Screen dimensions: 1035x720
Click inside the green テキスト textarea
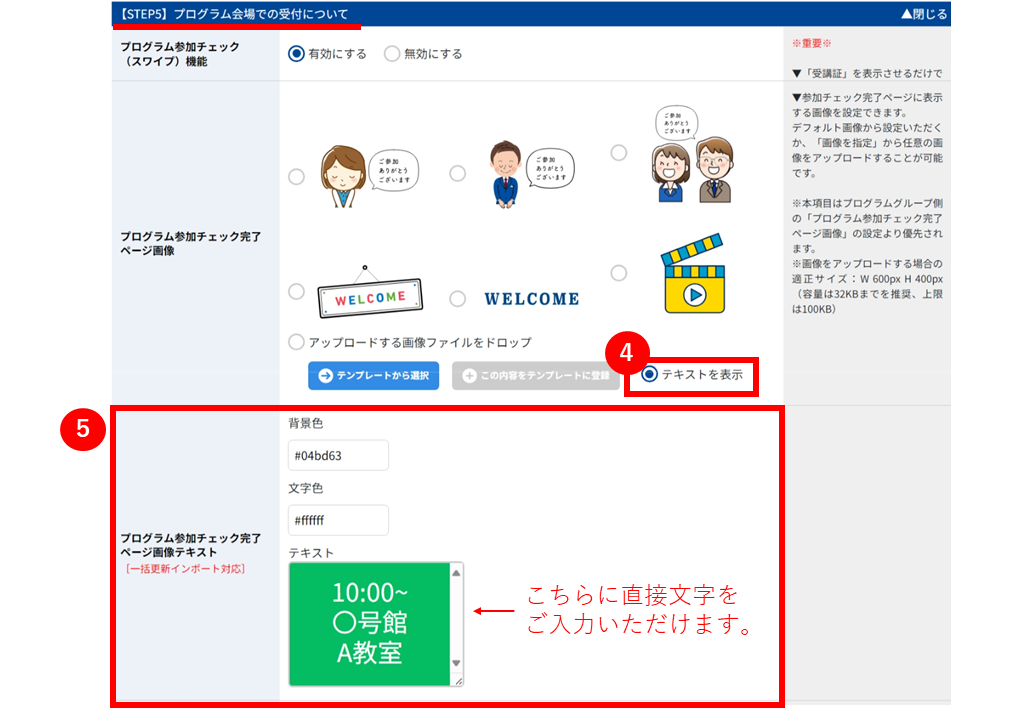tap(370, 624)
